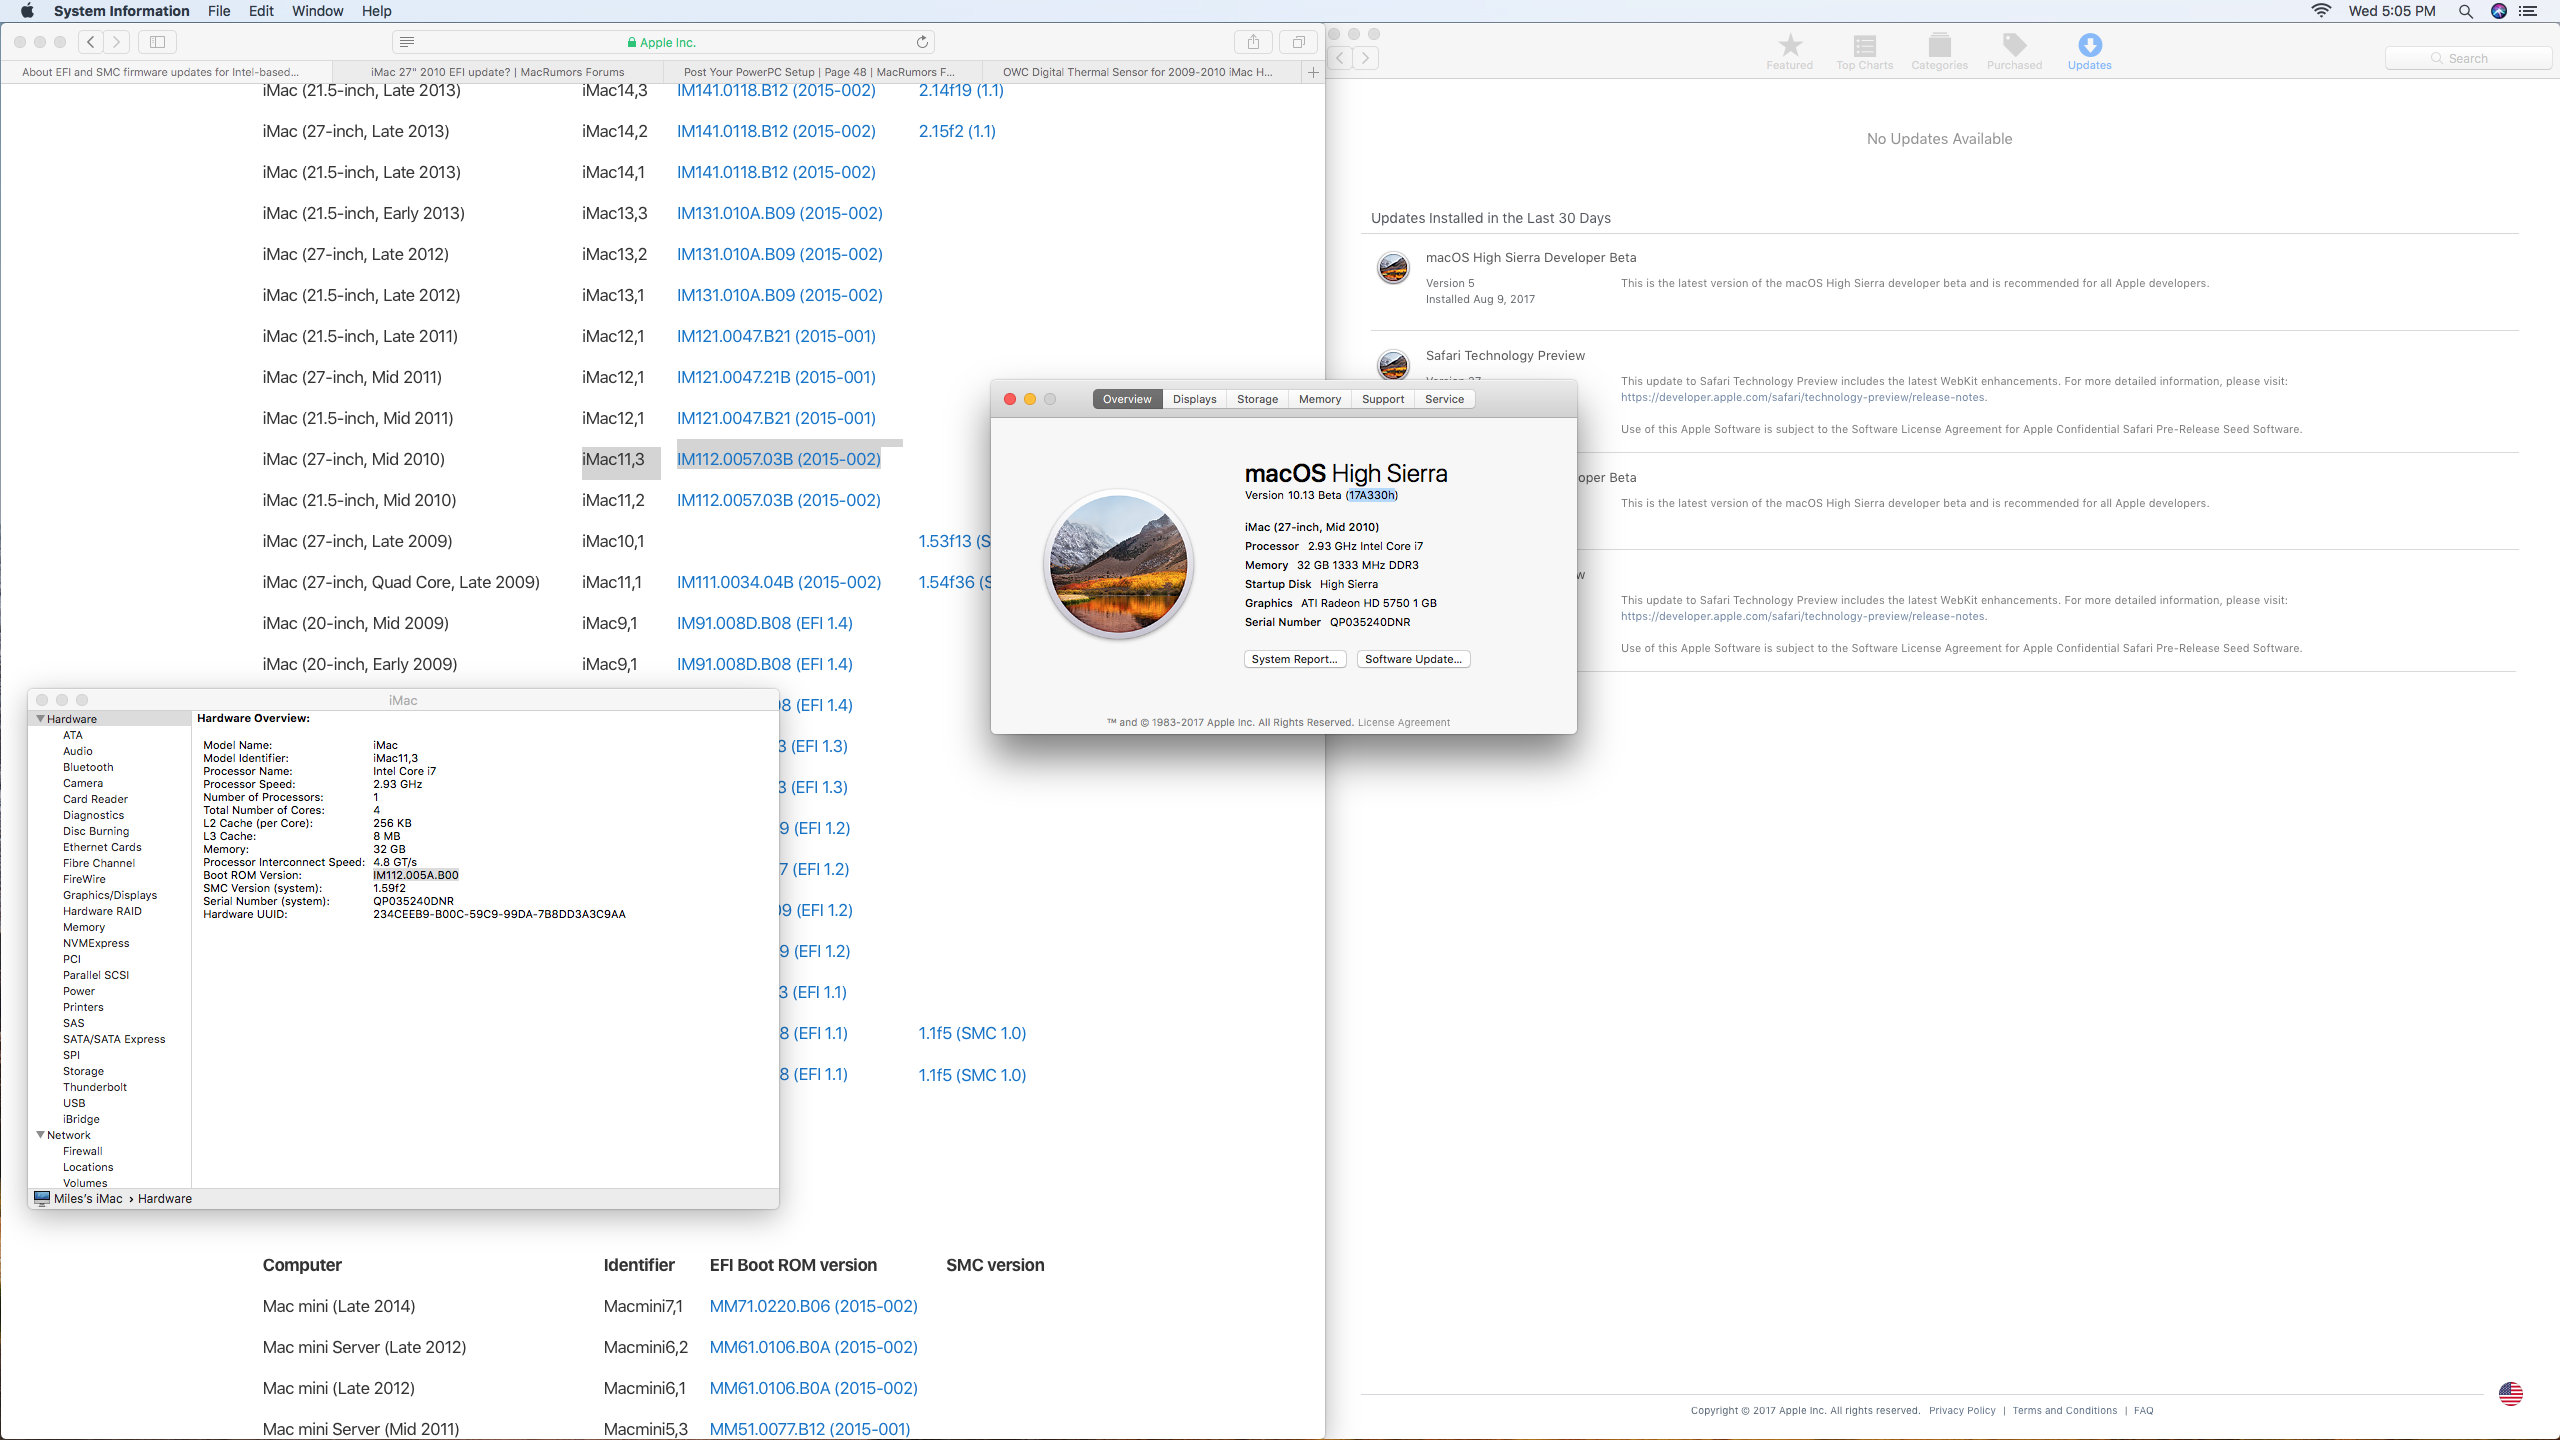Click the US flag region icon
Viewport: 2560px width, 1440px height.
click(x=2510, y=1394)
